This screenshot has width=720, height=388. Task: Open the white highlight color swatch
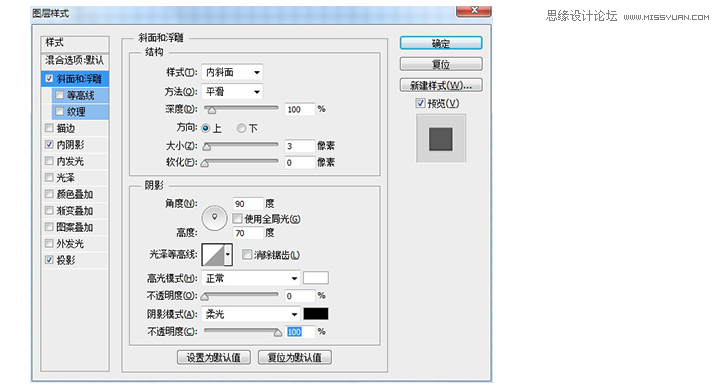316,278
